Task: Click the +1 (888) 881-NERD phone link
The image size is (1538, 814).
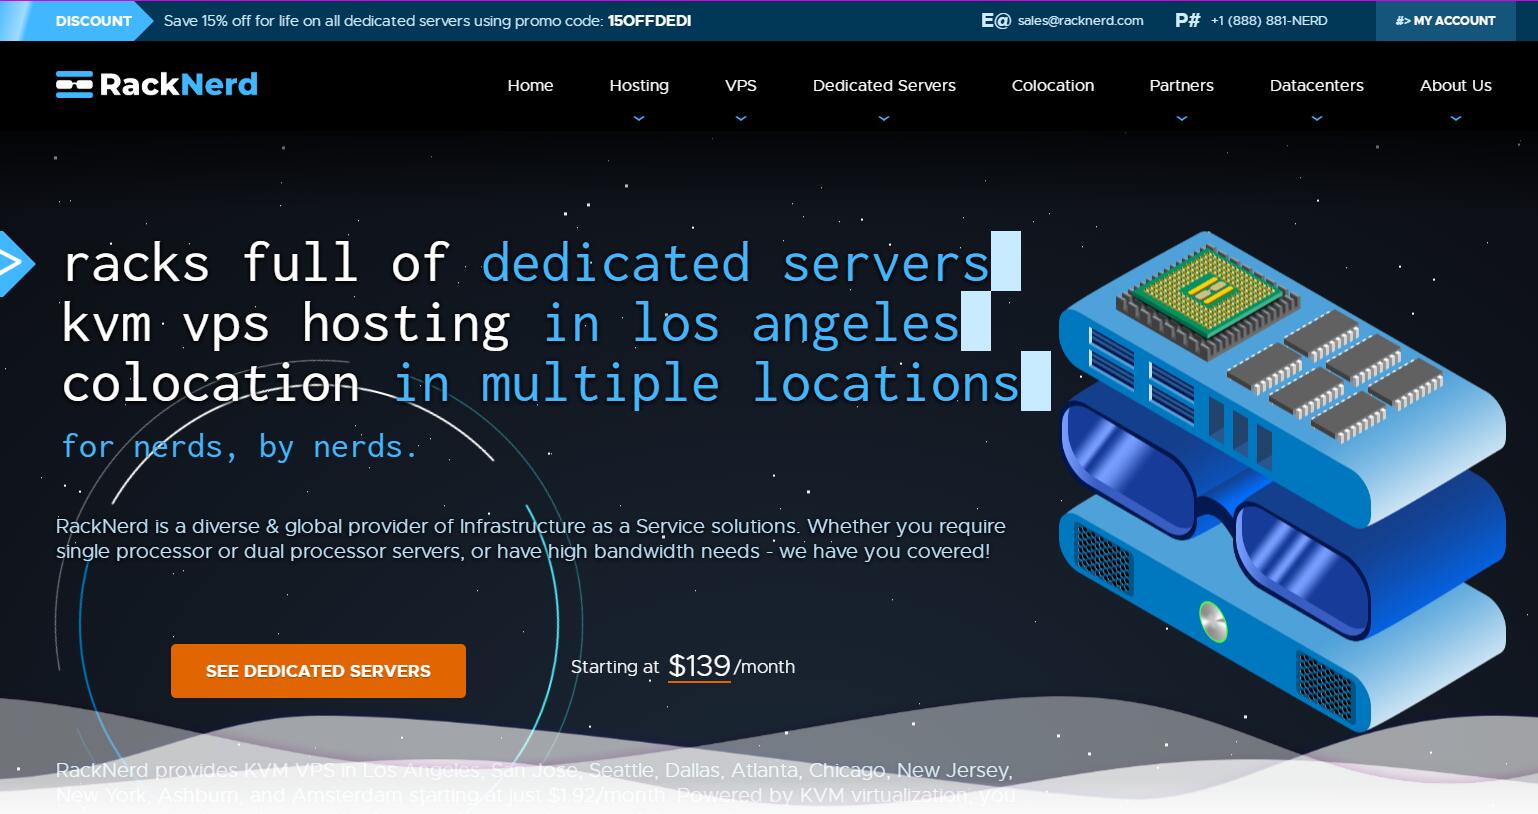Action: click(x=1269, y=21)
